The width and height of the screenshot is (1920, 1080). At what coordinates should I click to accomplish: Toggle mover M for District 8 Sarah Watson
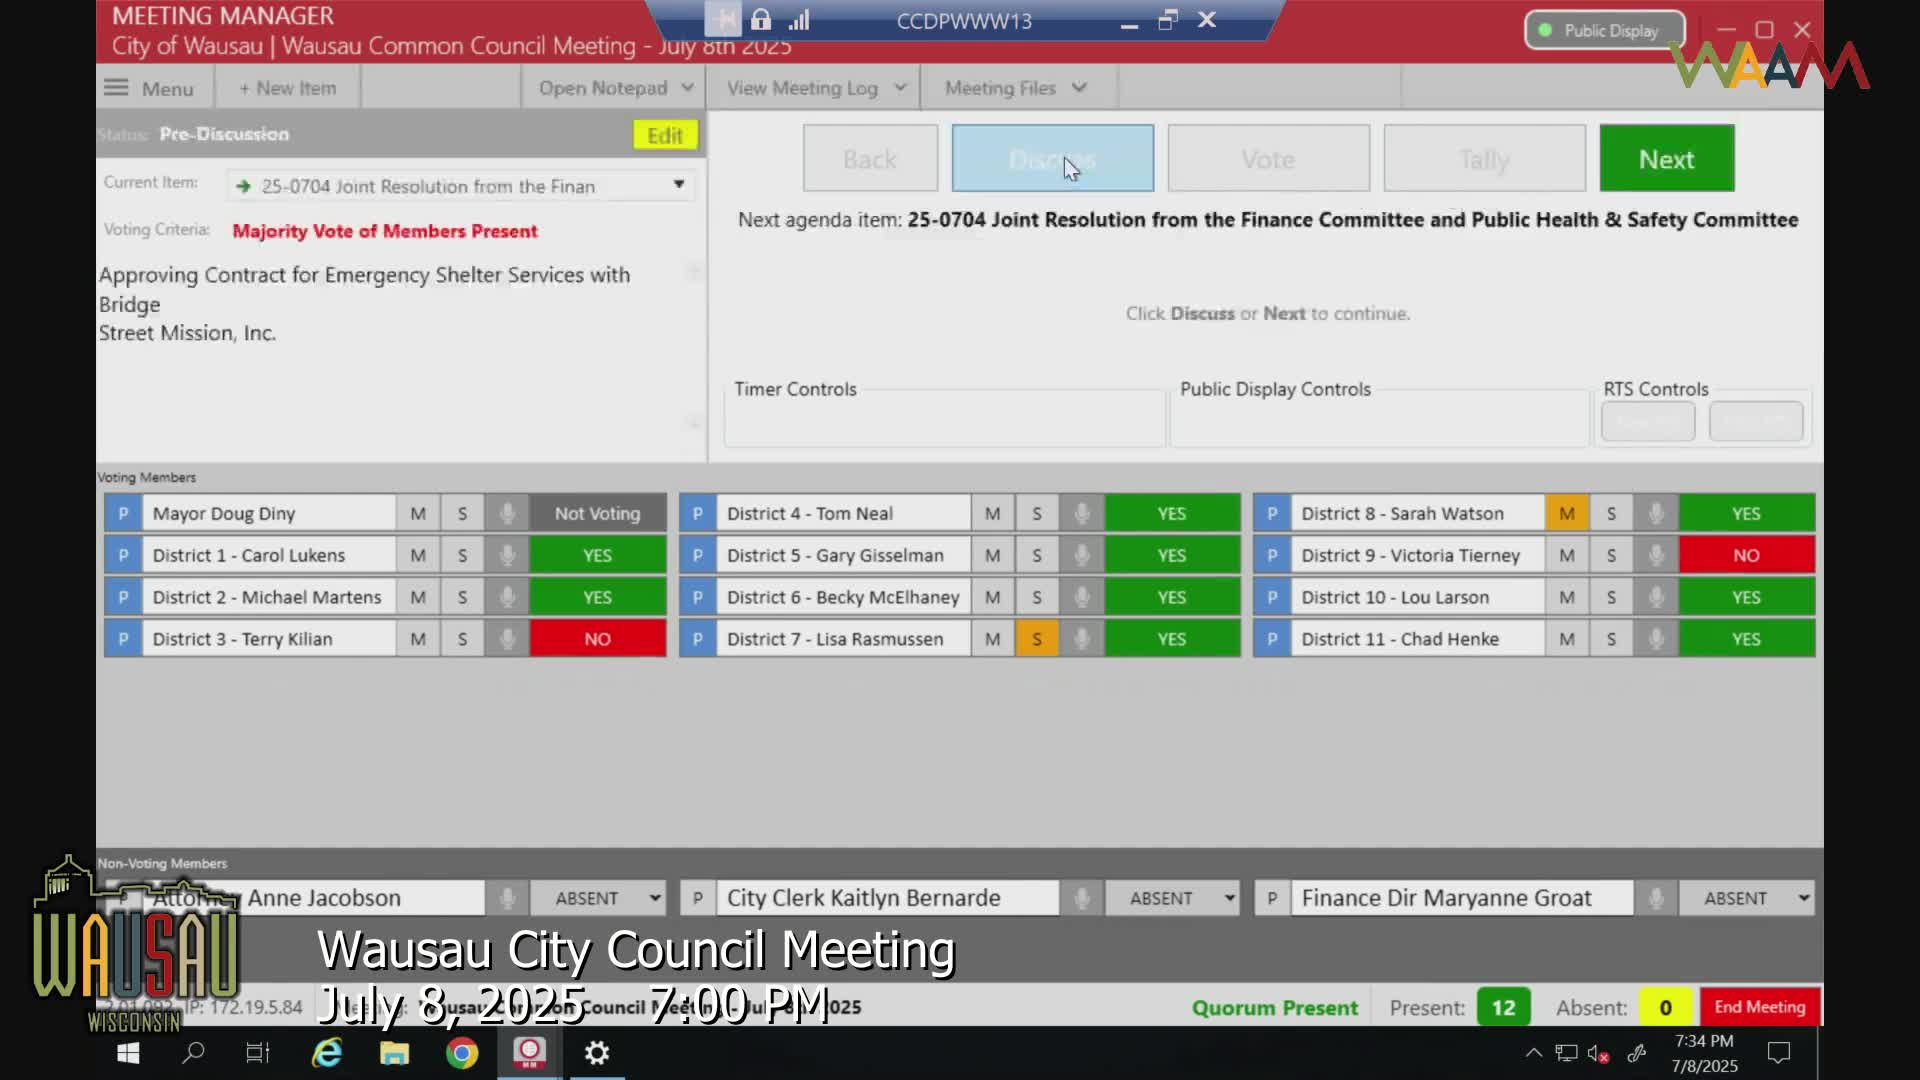[1566, 513]
